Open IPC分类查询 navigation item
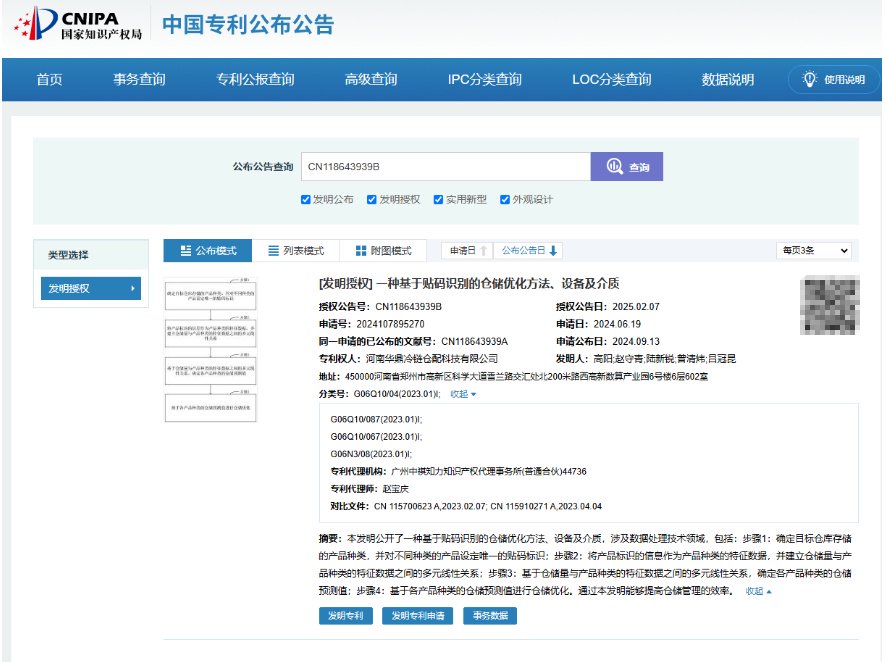Viewport: 885px width, 662px height. coord(485,80)
